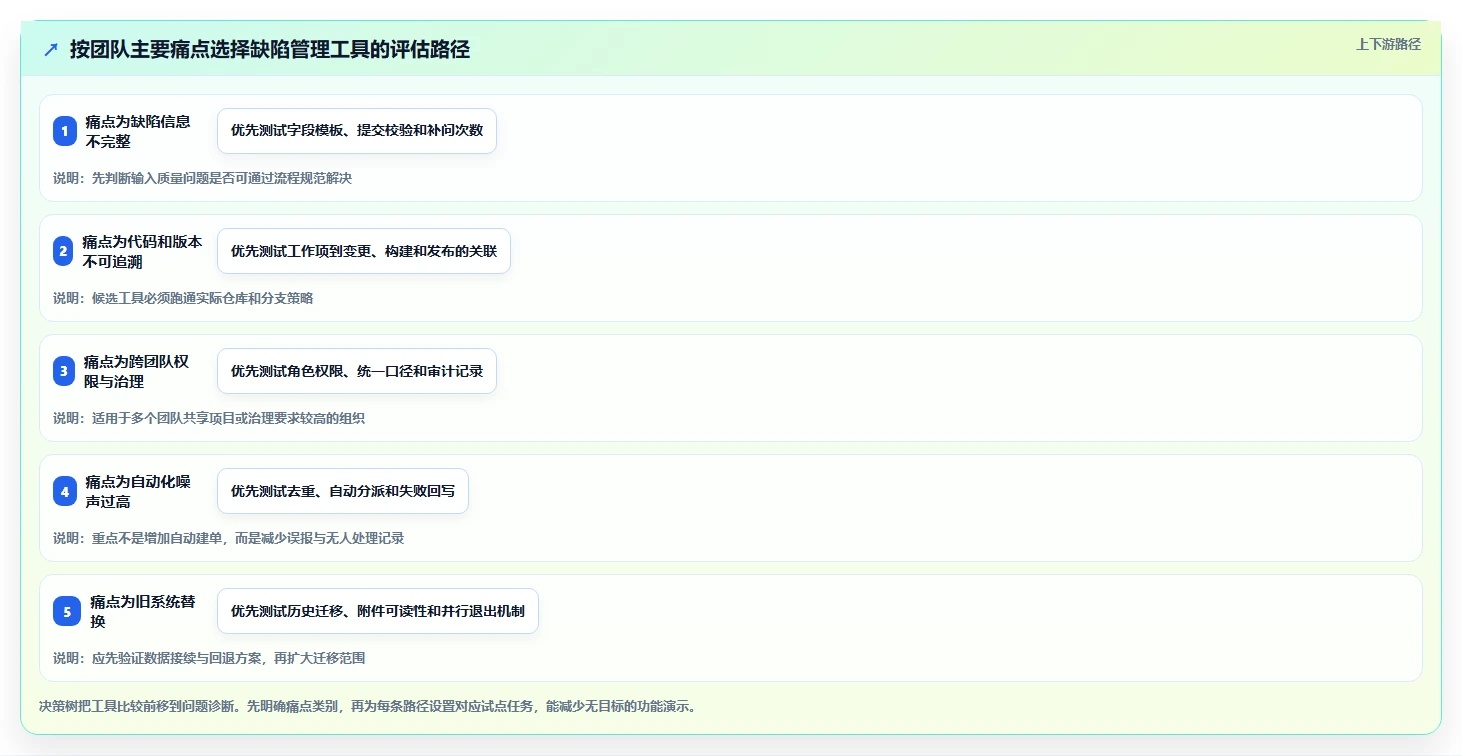
Task: Click the footer paragraph starting 决策树把工具比较前移到问题诊断
Action: click(367, 706)
